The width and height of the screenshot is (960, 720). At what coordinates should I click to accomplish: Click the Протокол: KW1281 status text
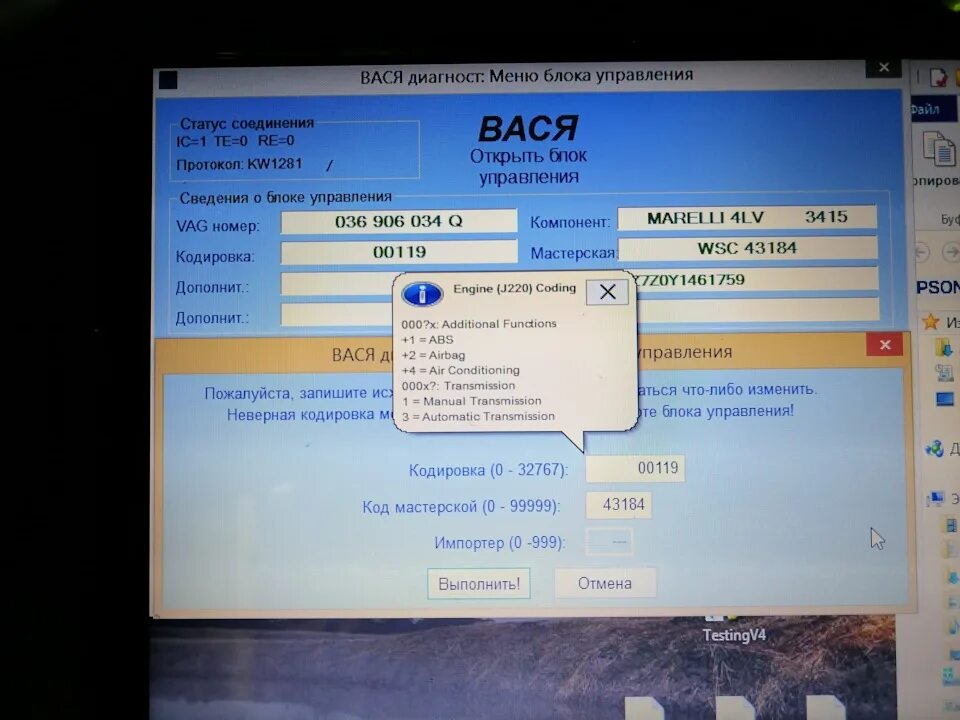click(x=239, y=164)
